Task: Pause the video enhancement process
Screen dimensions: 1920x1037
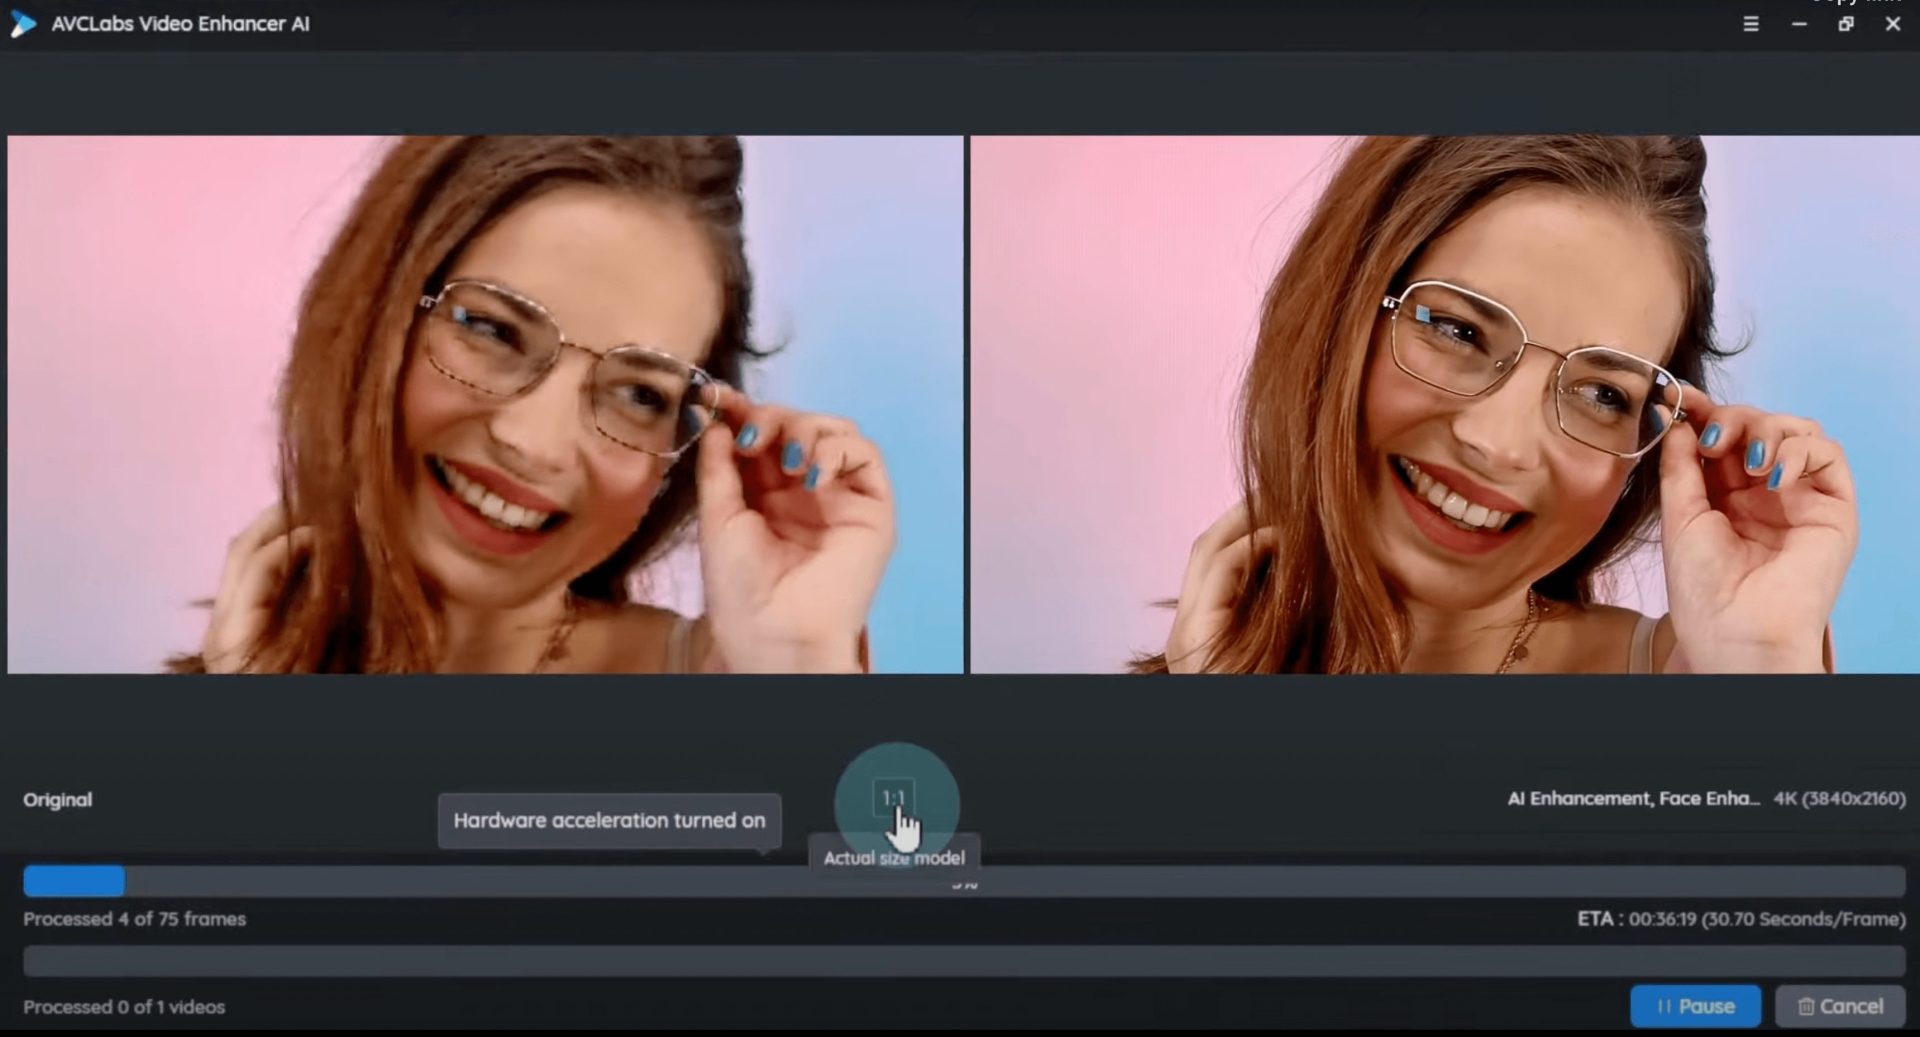Action: [1695, 1006]
